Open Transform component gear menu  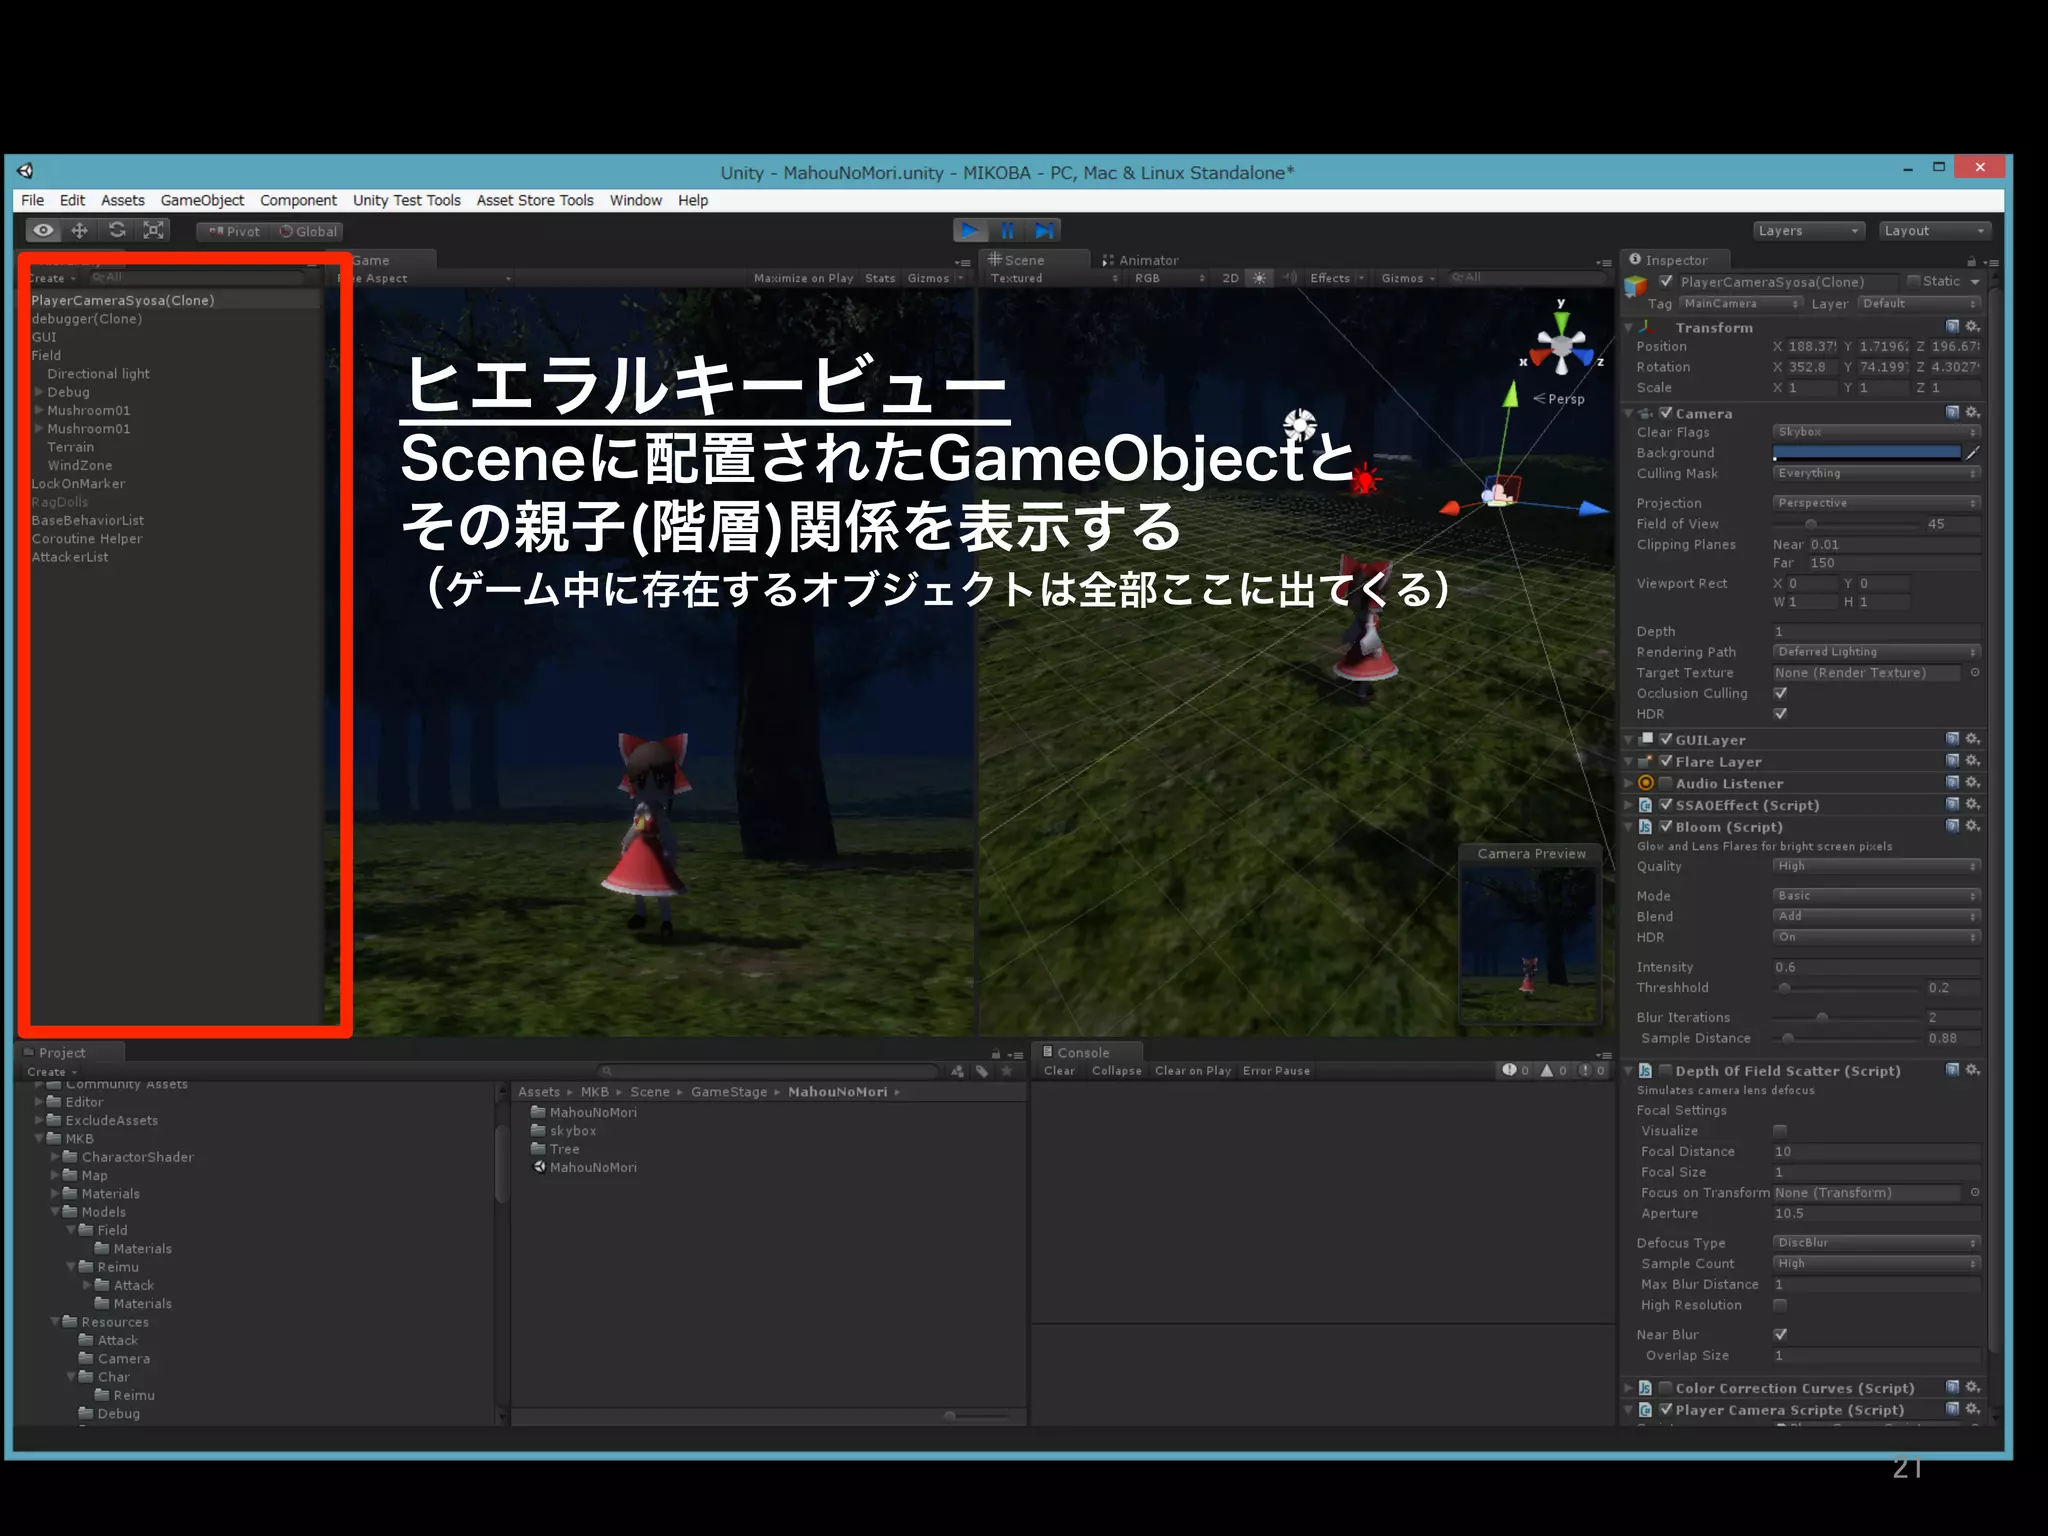[1972, 327]
